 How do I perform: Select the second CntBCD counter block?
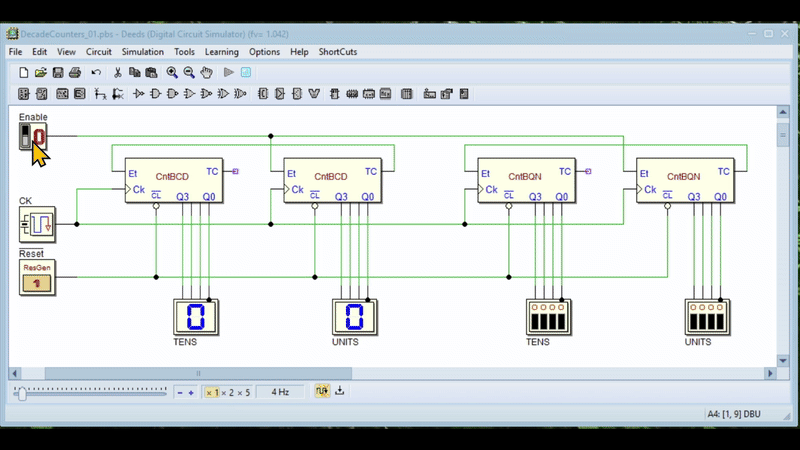332,180
